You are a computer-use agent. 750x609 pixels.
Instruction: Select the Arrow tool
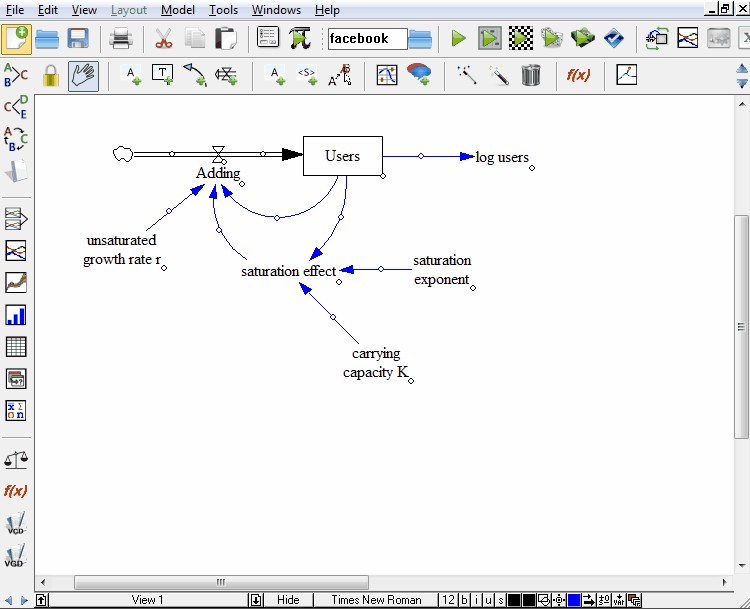(x=195, y=75)
